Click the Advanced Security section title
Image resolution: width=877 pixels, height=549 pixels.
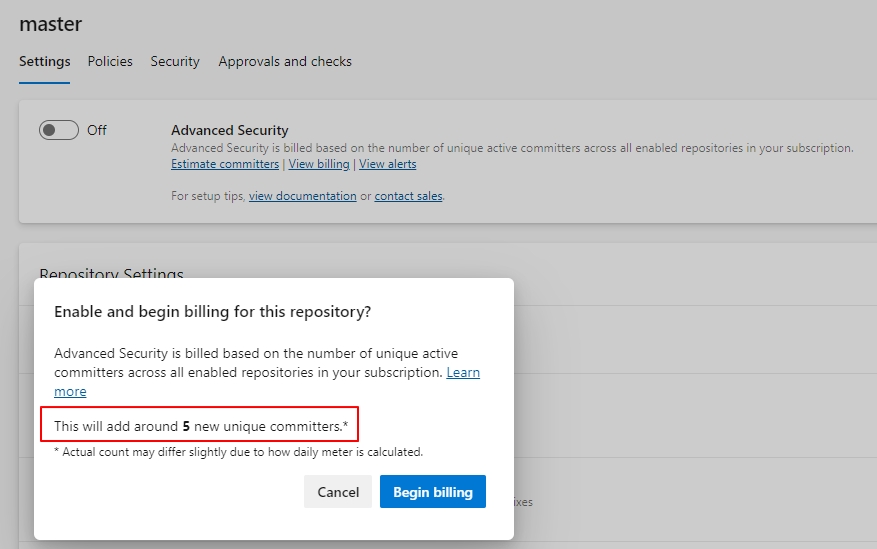(x=230, y=130)
